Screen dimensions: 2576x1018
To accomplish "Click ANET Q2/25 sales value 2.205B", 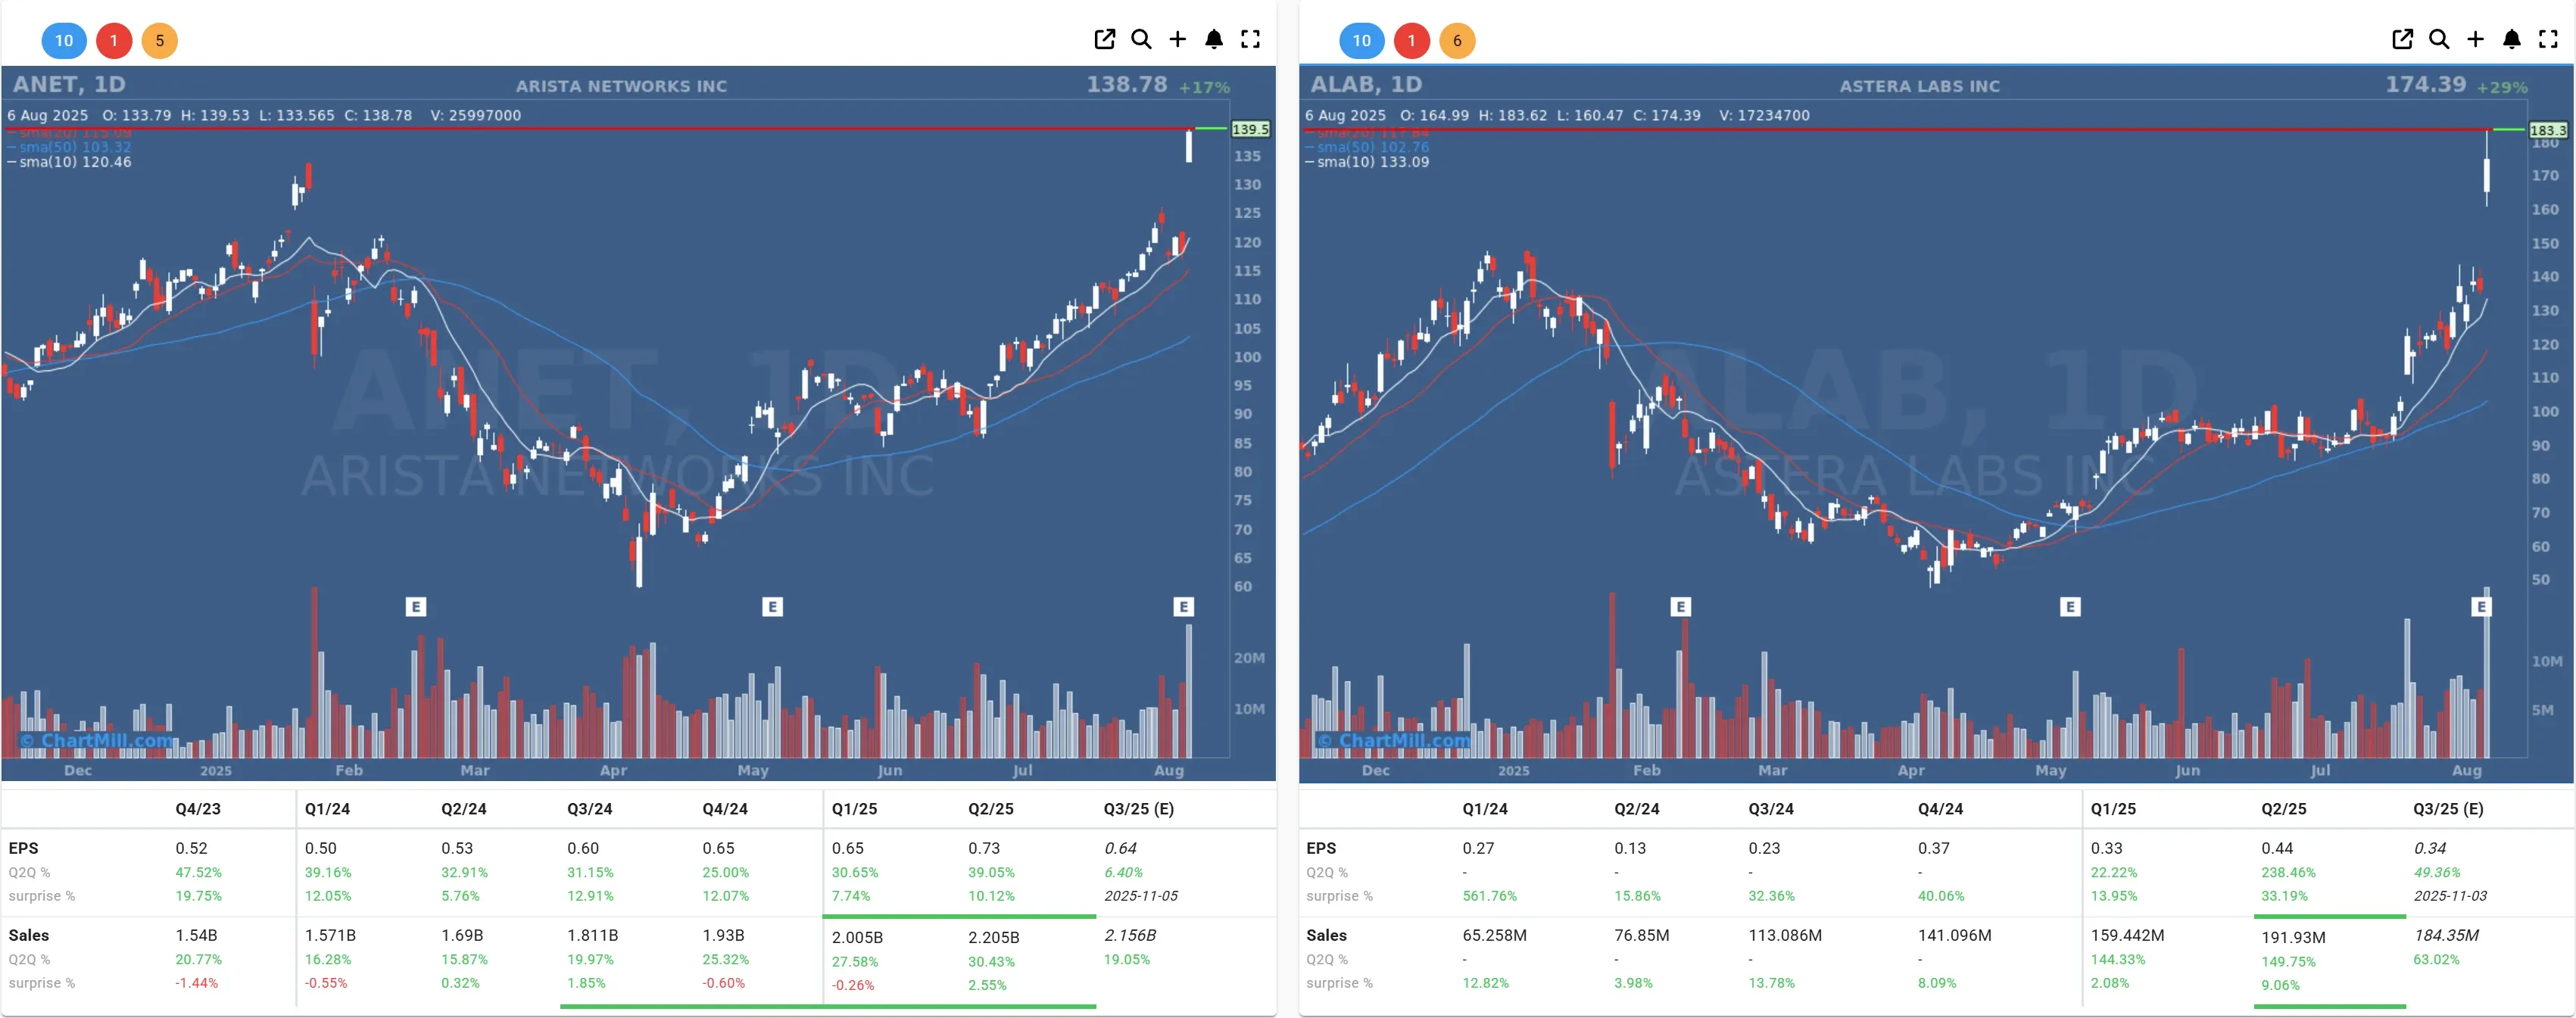I will coord(994,938).
